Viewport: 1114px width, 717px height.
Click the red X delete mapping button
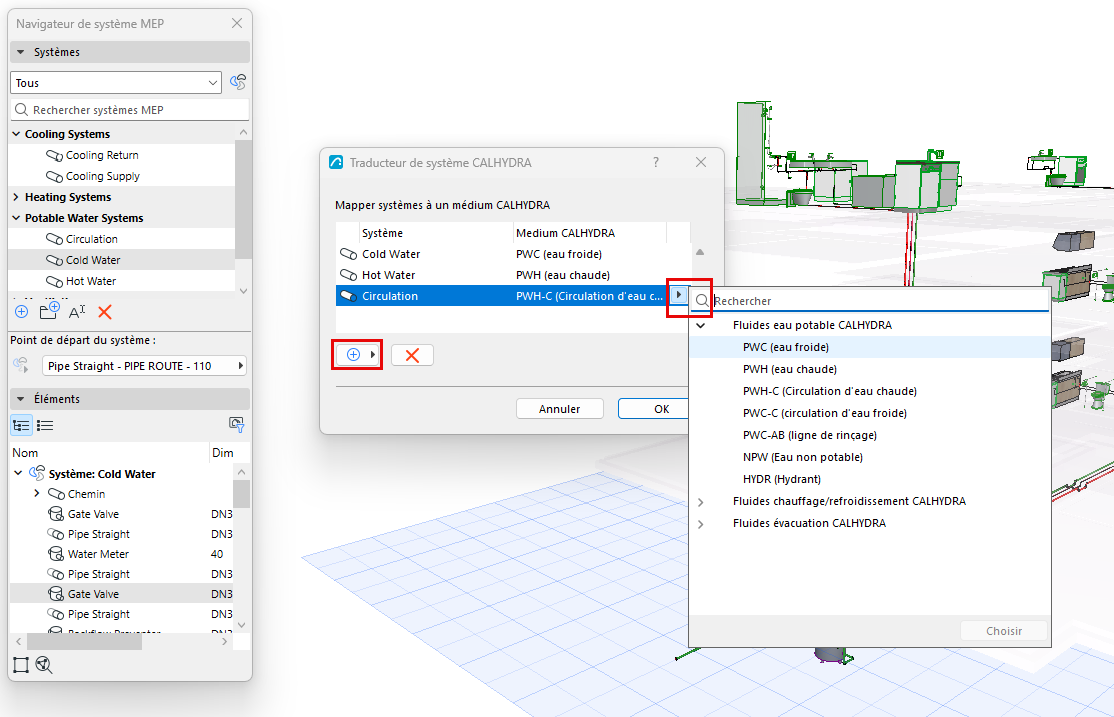[x=412, y=355]
